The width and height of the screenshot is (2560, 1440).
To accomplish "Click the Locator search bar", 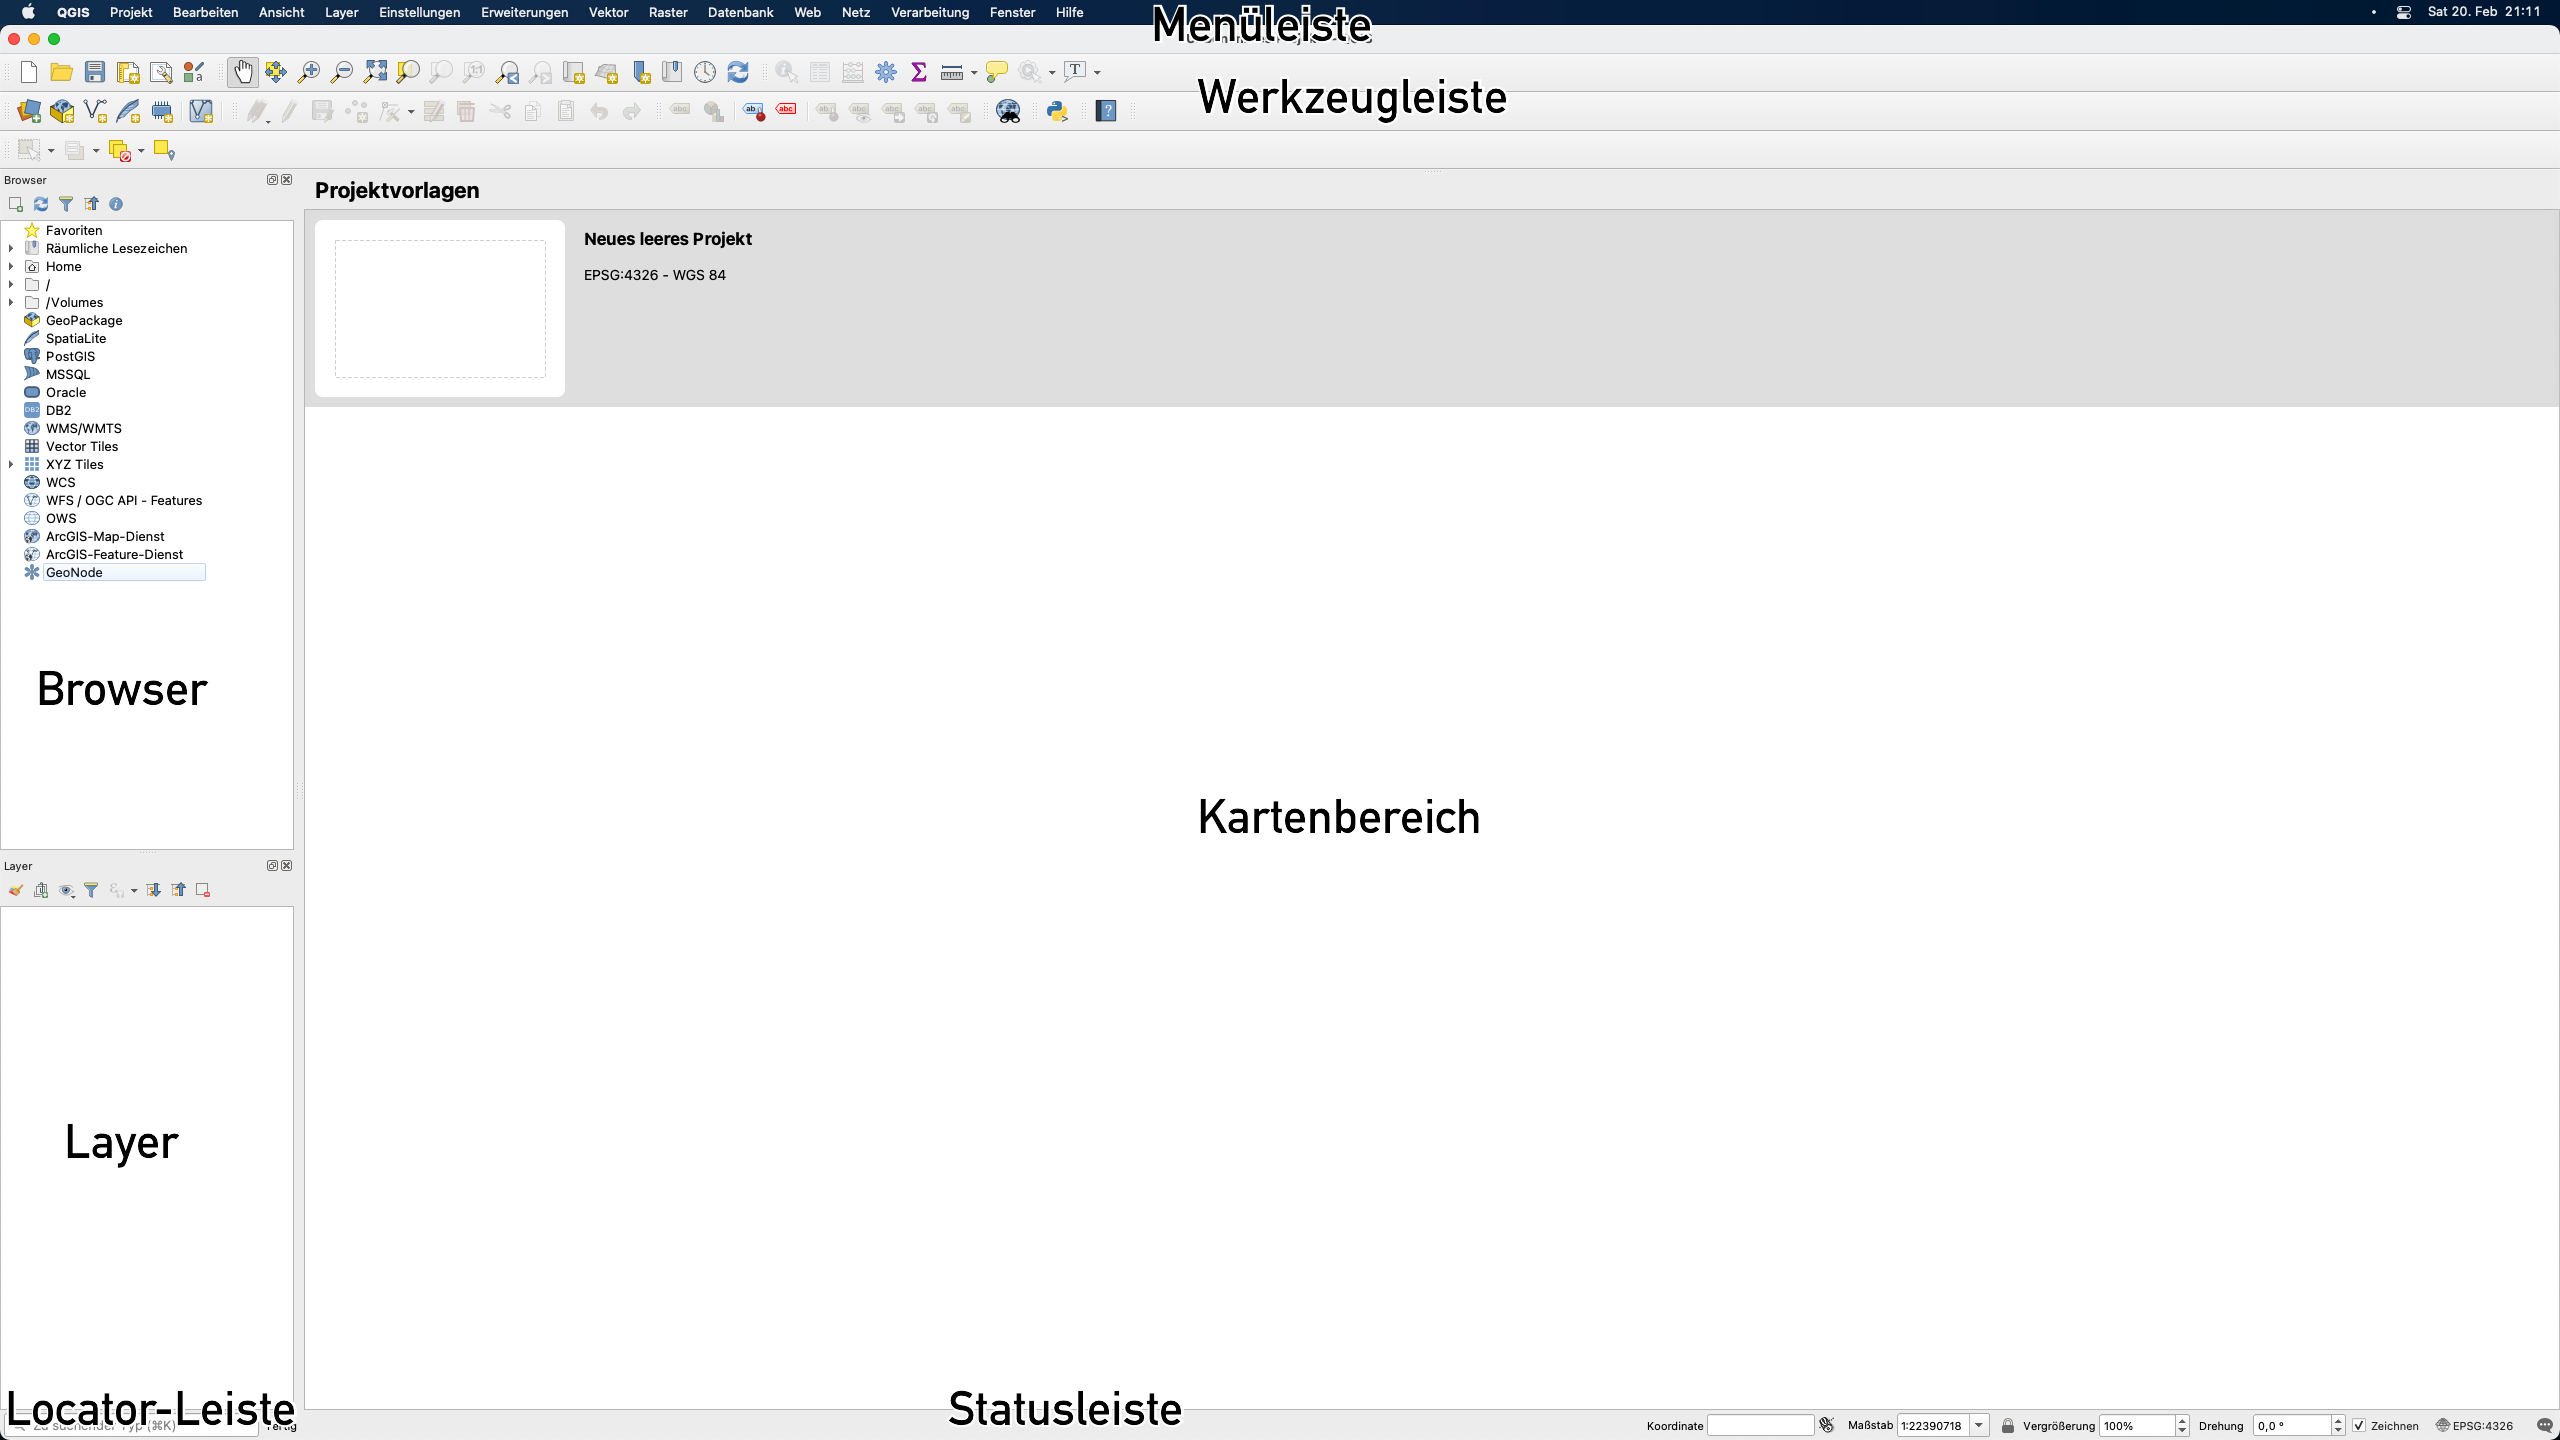I will (132, 1426).
